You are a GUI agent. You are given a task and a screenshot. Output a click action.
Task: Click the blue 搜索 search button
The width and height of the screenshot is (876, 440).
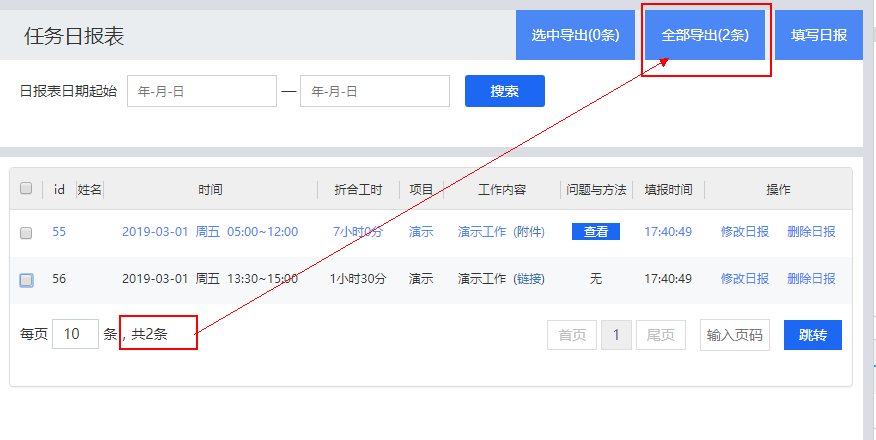(x=504, y=91)
